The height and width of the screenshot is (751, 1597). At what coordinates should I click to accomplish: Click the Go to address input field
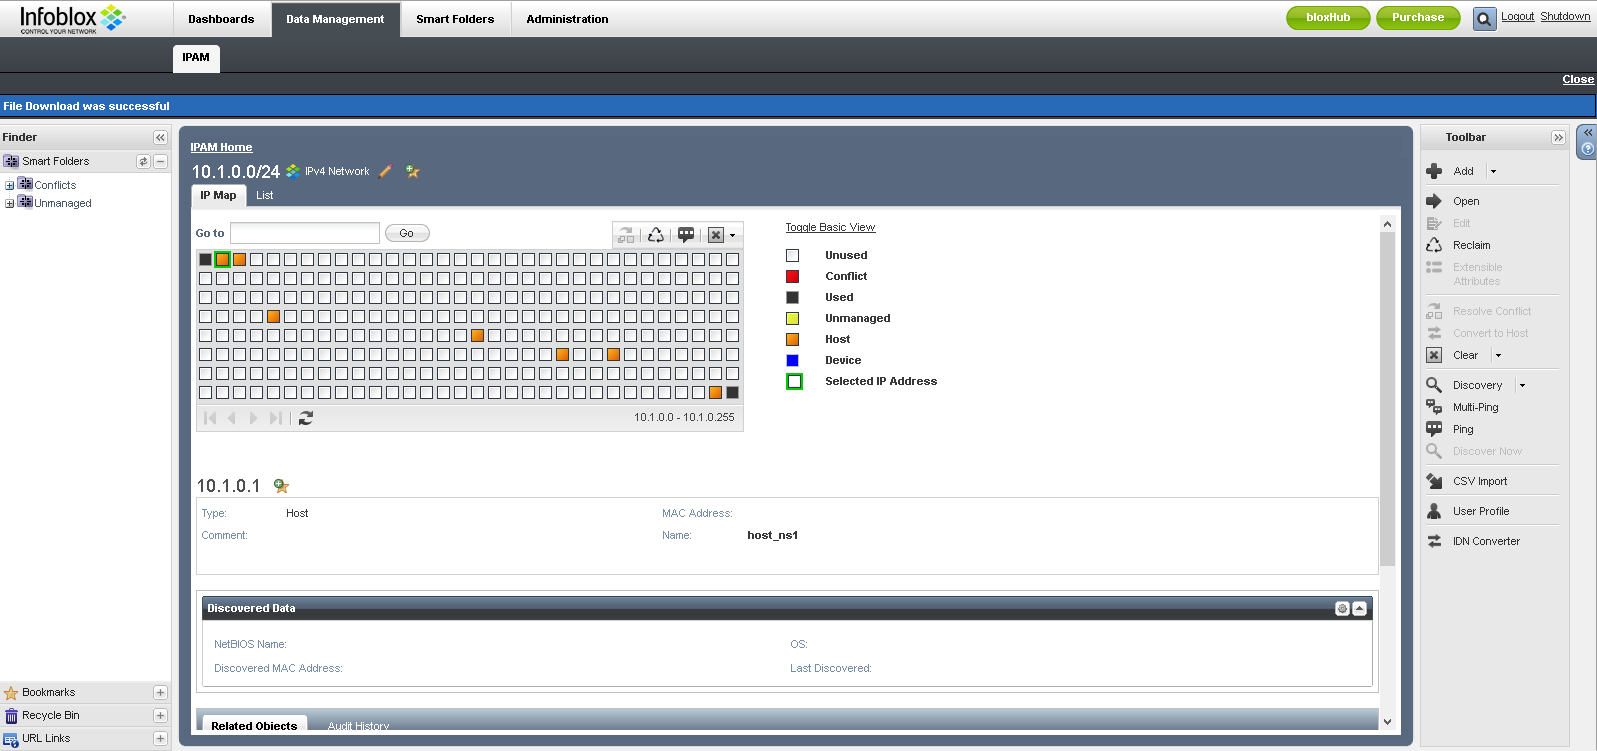[x=305, y=233]
